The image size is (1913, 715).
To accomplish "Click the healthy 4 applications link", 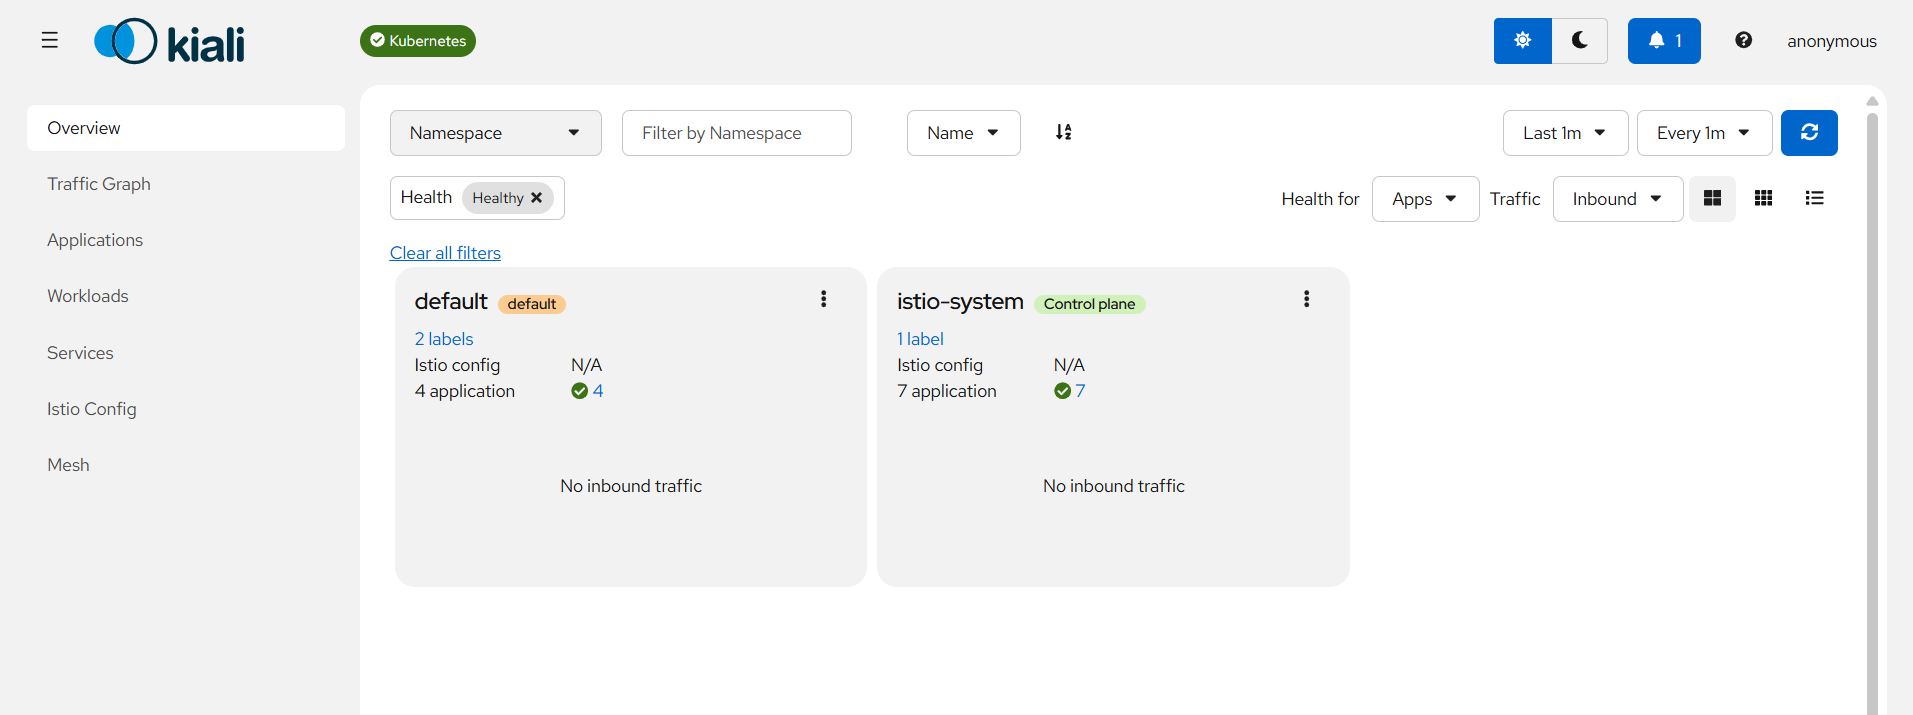I will coord(598,391).
